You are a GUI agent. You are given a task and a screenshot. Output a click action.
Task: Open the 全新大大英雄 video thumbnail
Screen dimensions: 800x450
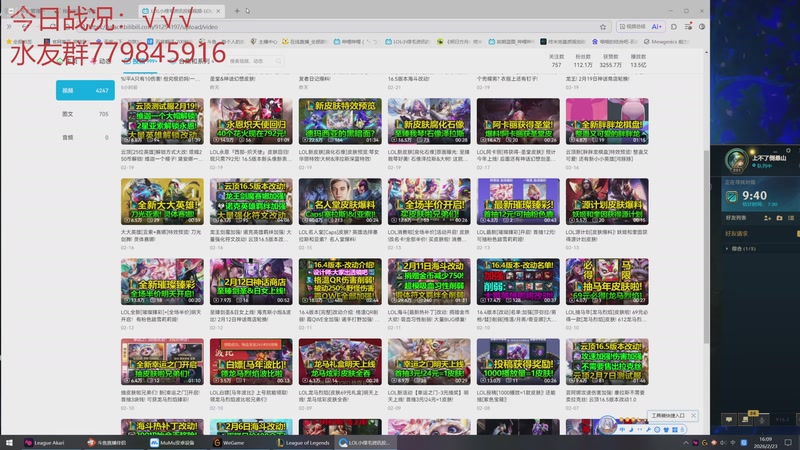(x=162, y=202)
